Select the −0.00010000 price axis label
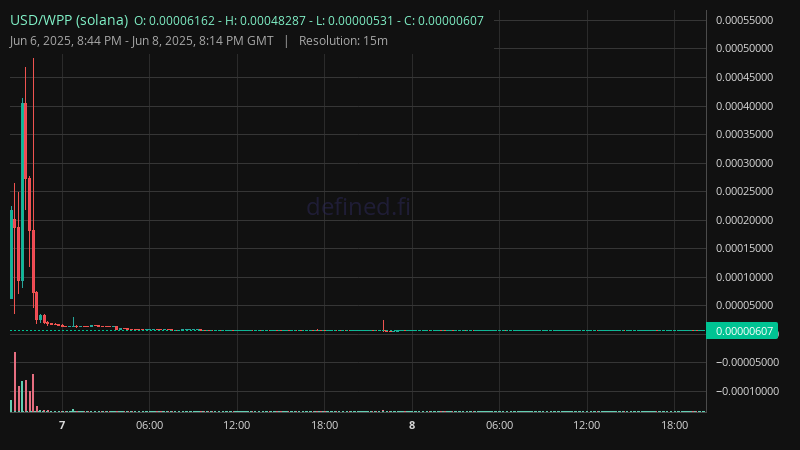 (x=747, y=391)
